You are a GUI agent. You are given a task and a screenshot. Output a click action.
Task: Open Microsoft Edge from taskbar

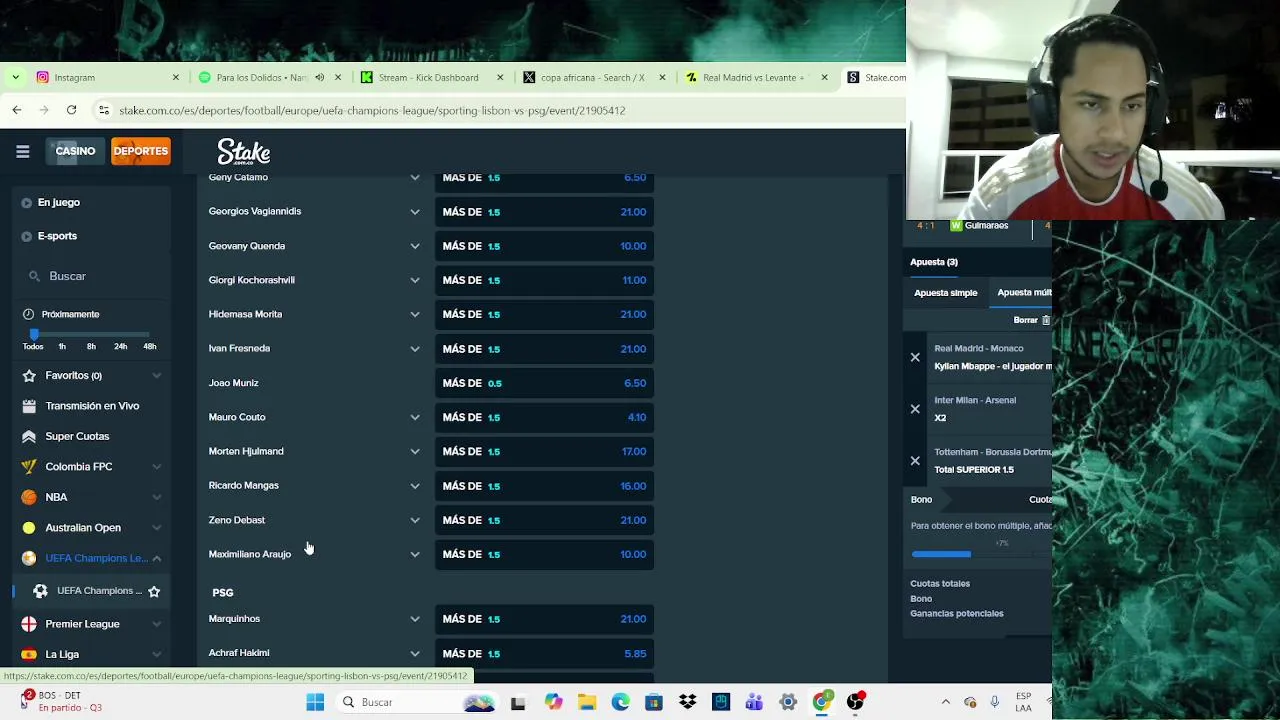click(620, 702)
